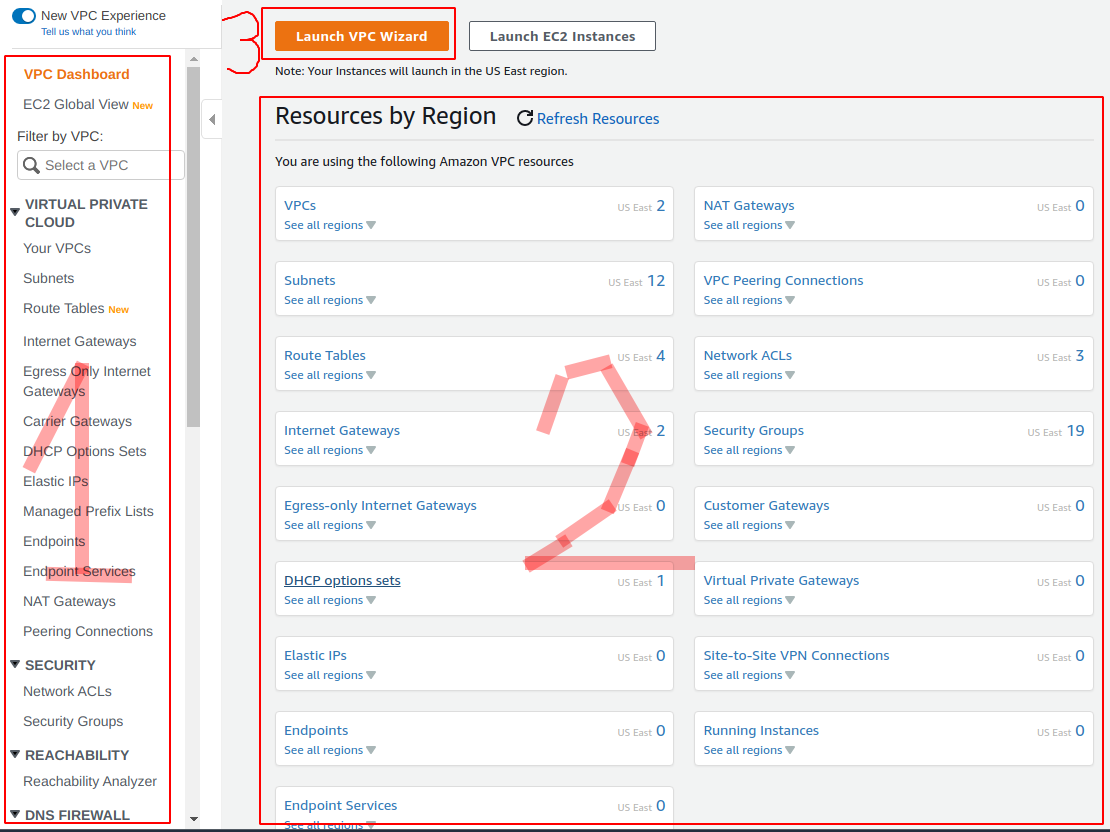
Task: Click the Network ACLs count 3
Action: click(1080, 355)
